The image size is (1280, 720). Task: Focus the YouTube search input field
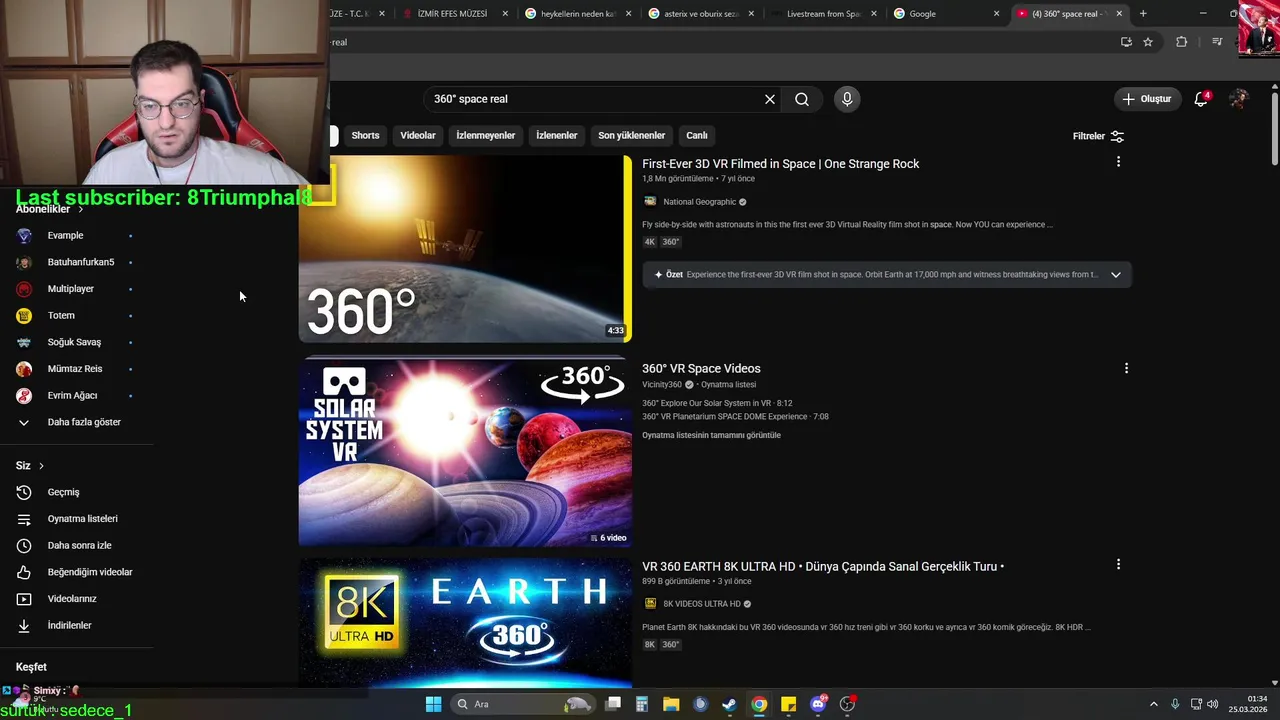[x=593, y=99]
